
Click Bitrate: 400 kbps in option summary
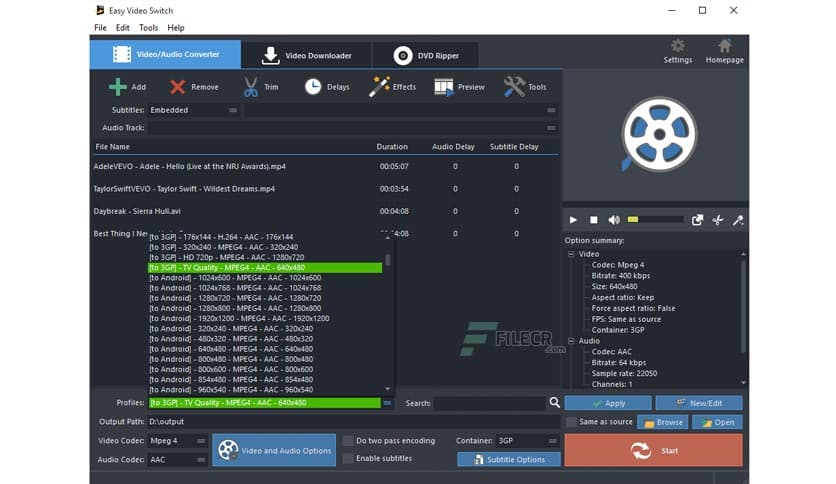[x=621, y=276]
